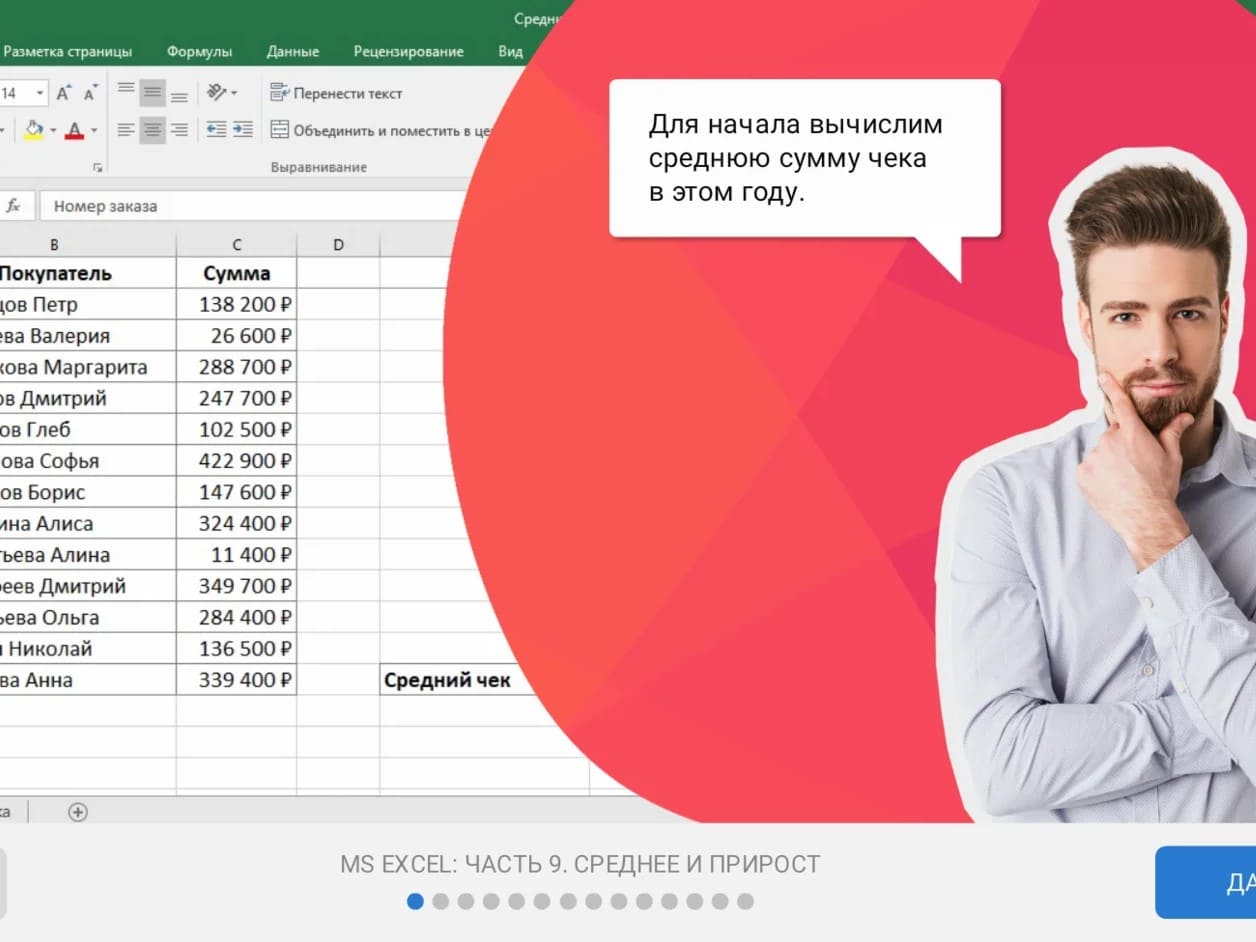Switch to the Данные tab
The height and width of the screenshot is (942, 1256).
click(293, 51)
